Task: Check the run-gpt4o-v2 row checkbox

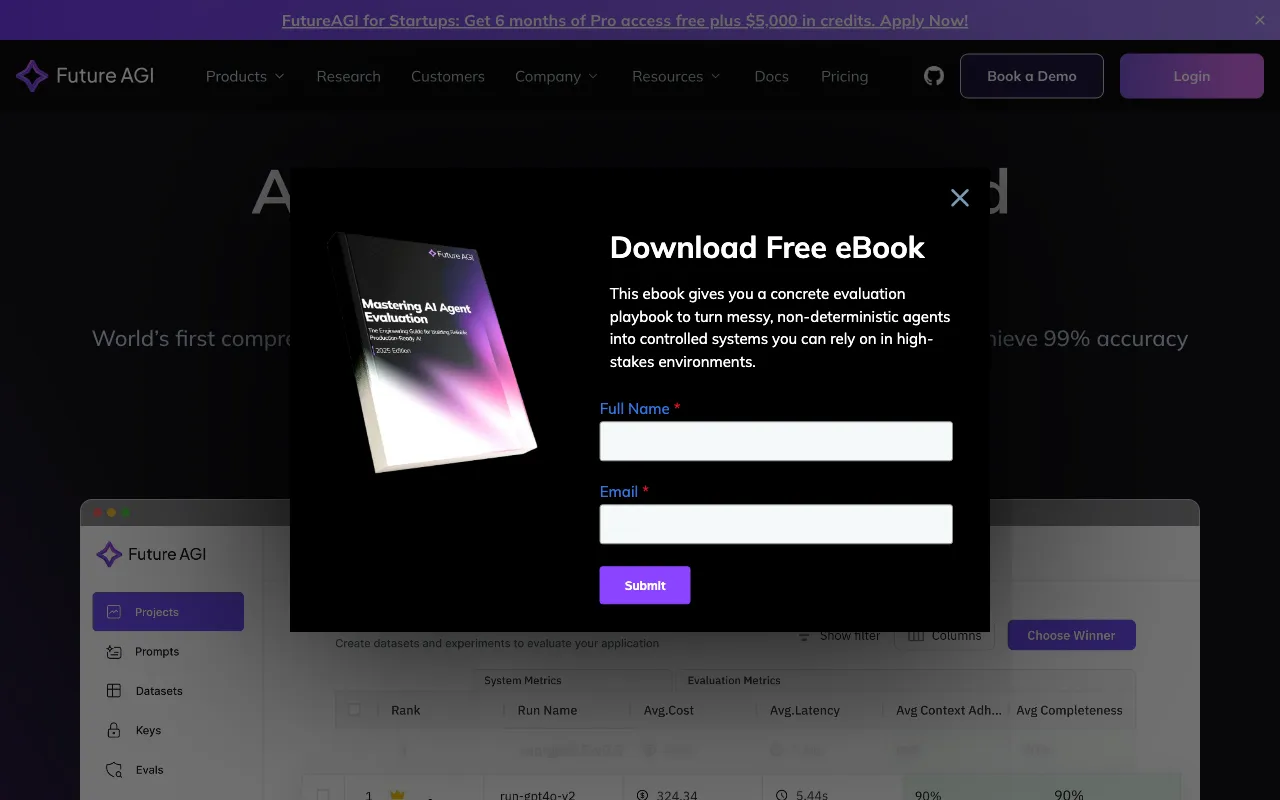Action: tap(323, 796)
